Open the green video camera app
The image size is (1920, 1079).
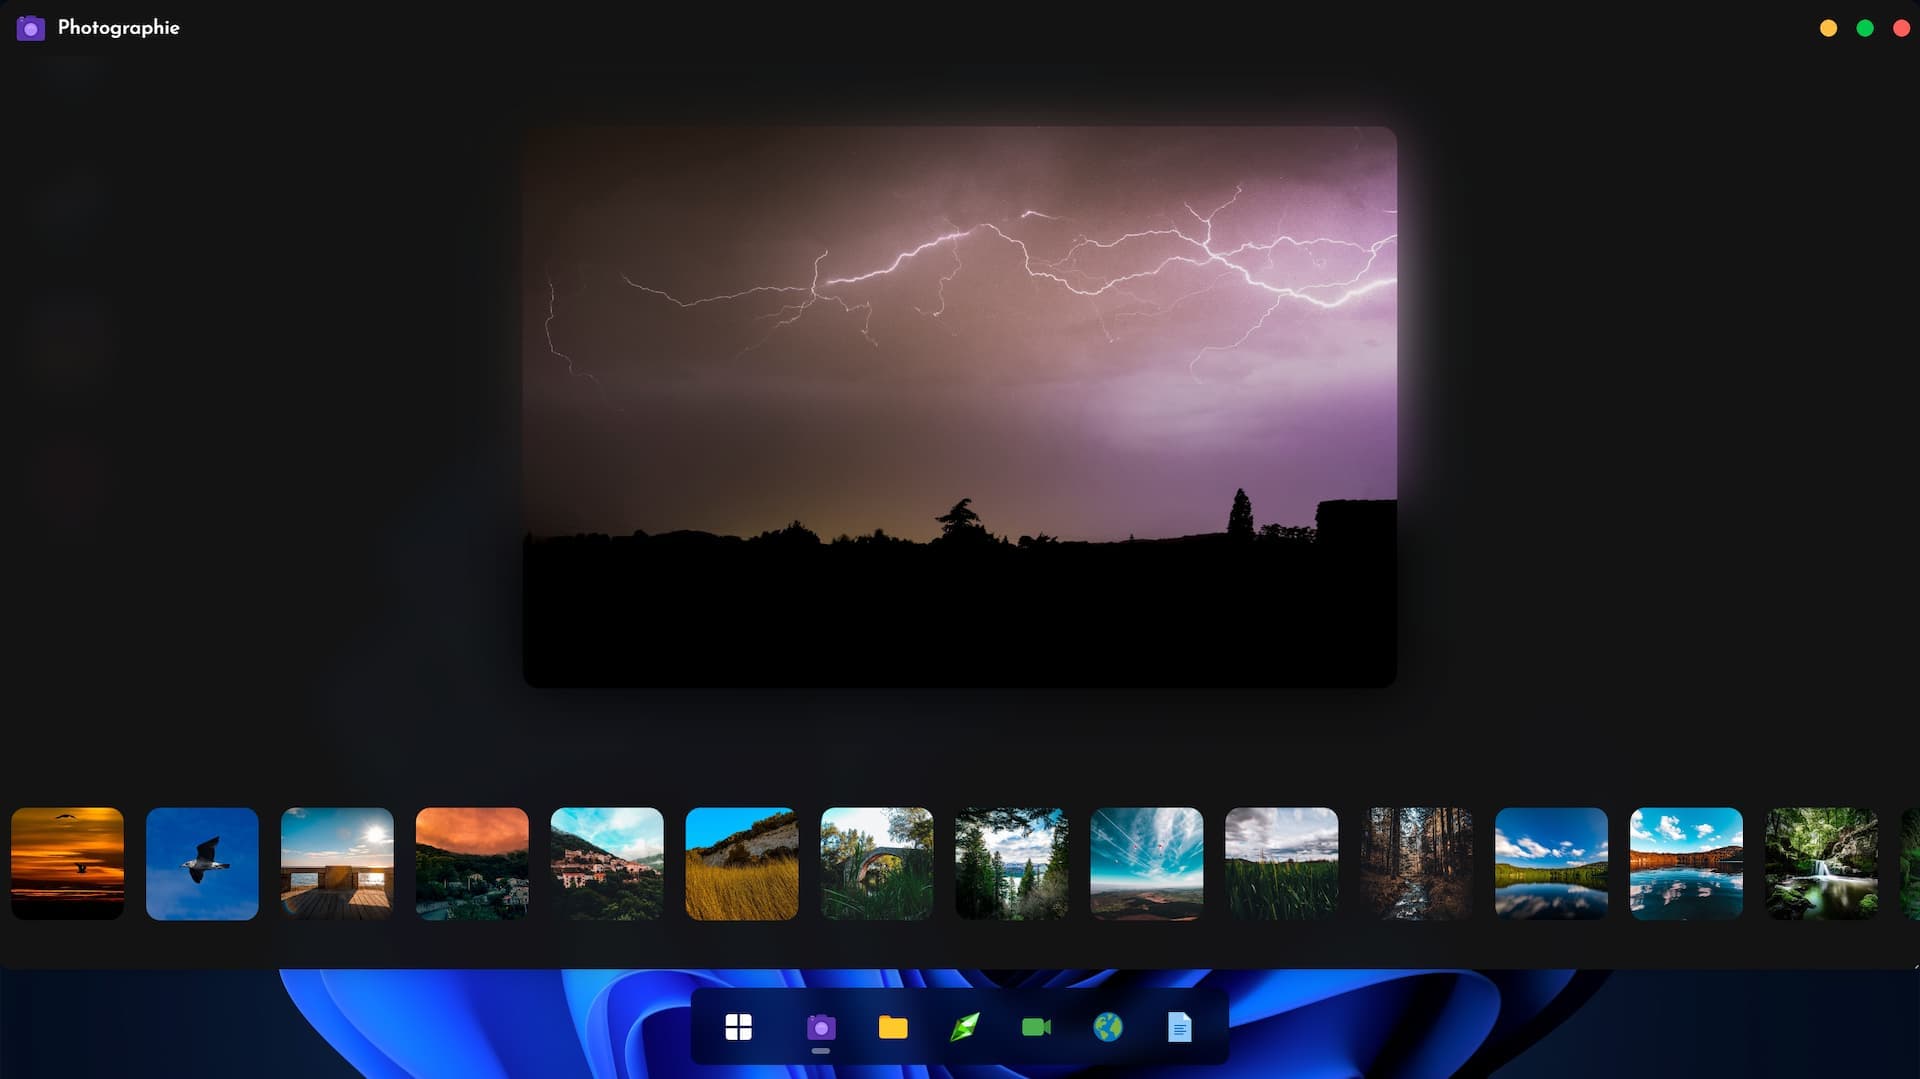point(1036,1027)
